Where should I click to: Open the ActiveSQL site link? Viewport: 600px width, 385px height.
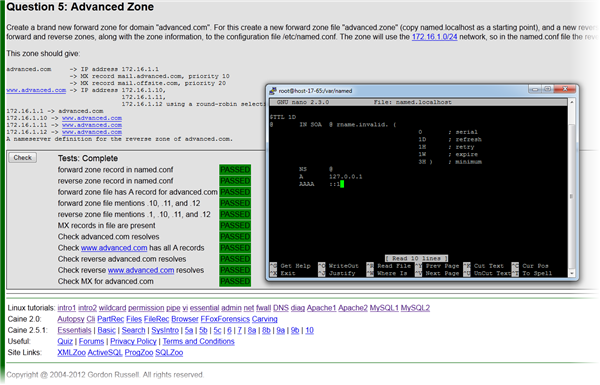point(105,352)
